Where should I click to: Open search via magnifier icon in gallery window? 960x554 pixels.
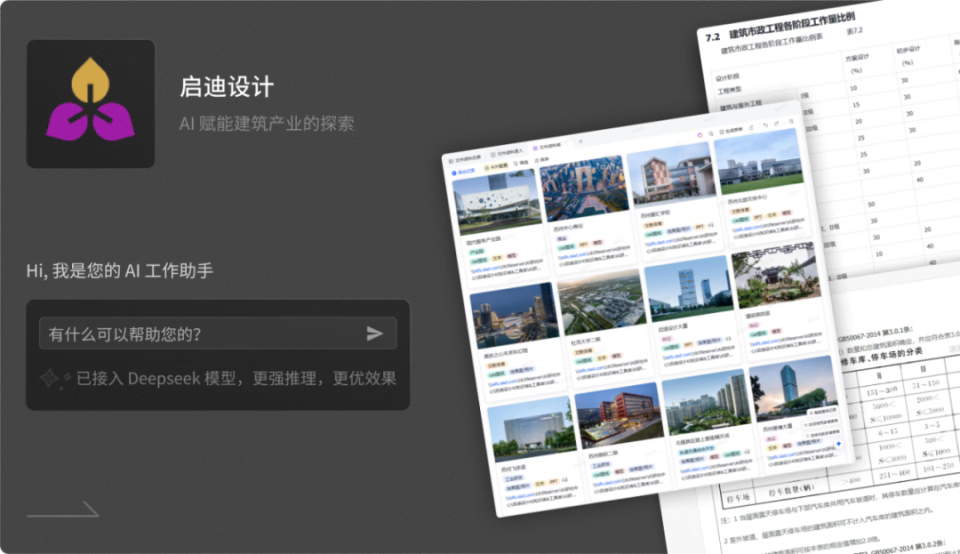pyautogui.click(x=711, y=133)
